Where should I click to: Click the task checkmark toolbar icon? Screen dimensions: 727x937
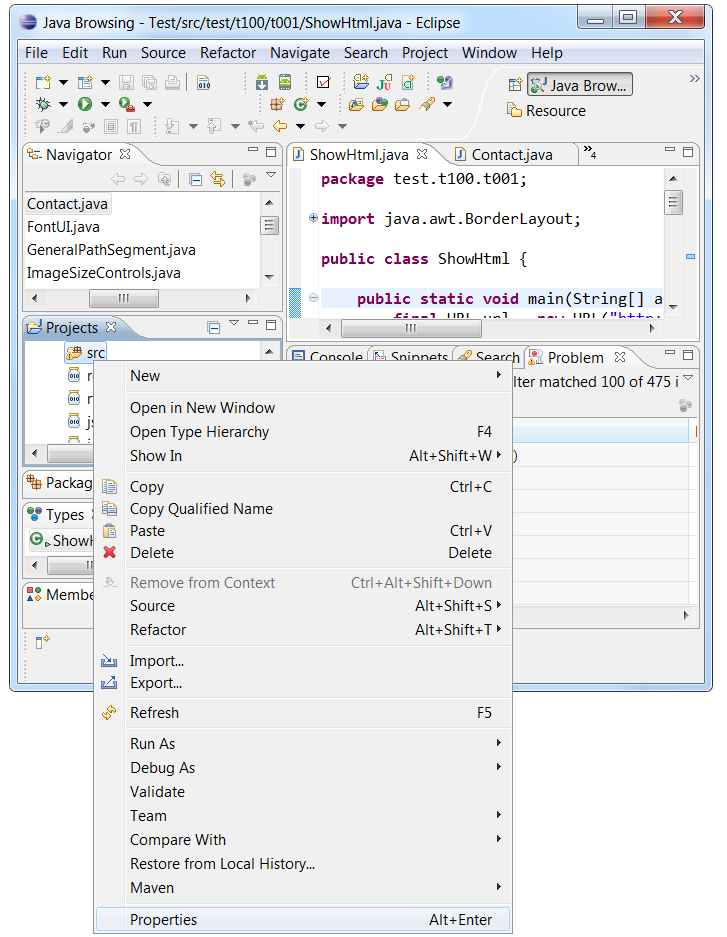323,82
